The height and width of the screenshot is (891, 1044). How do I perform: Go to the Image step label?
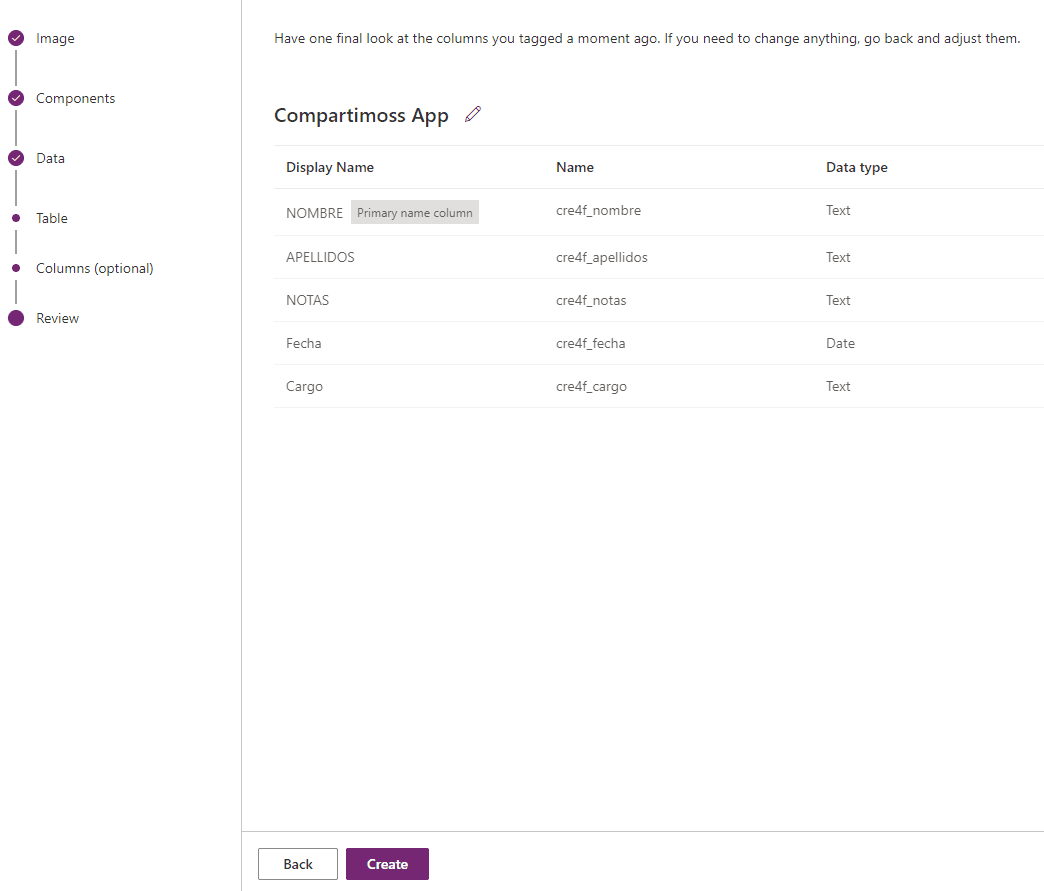pos(55,39)
